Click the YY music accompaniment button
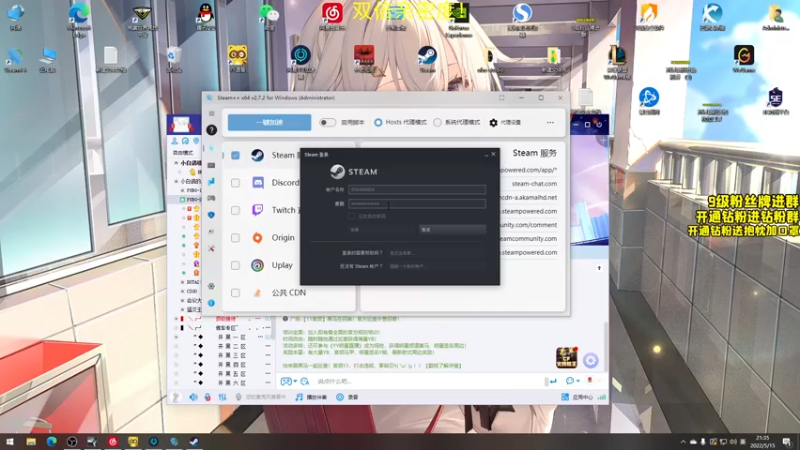The image size is (800, 450). [x=311, y=397]
